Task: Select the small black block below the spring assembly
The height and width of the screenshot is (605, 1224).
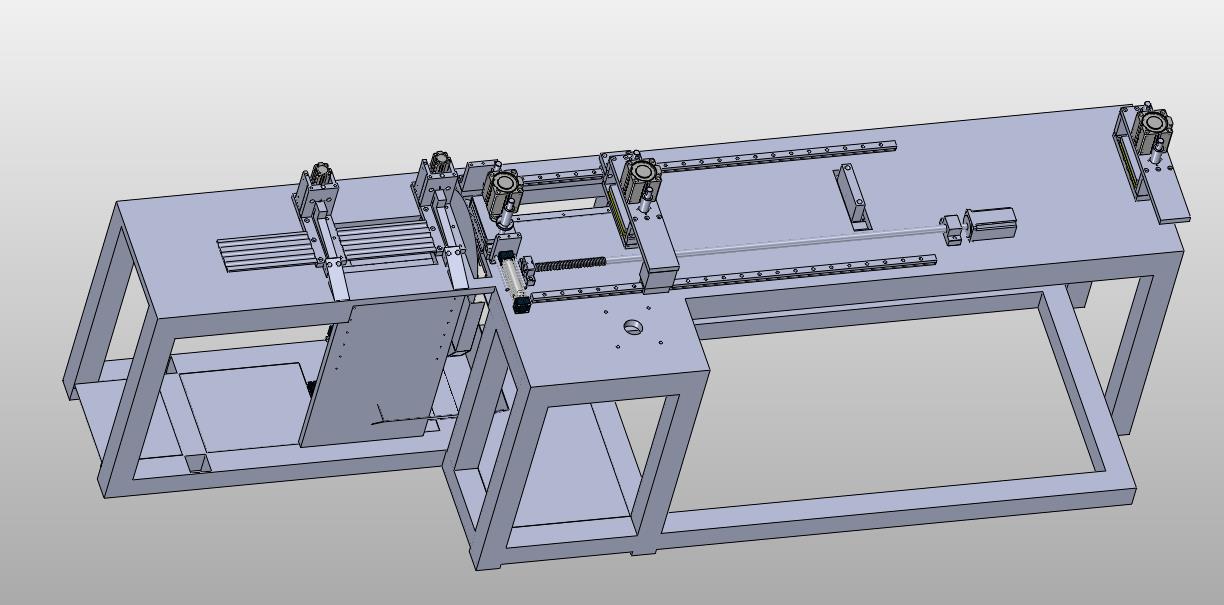Action: pyautogui.click(x=521, y=304)
